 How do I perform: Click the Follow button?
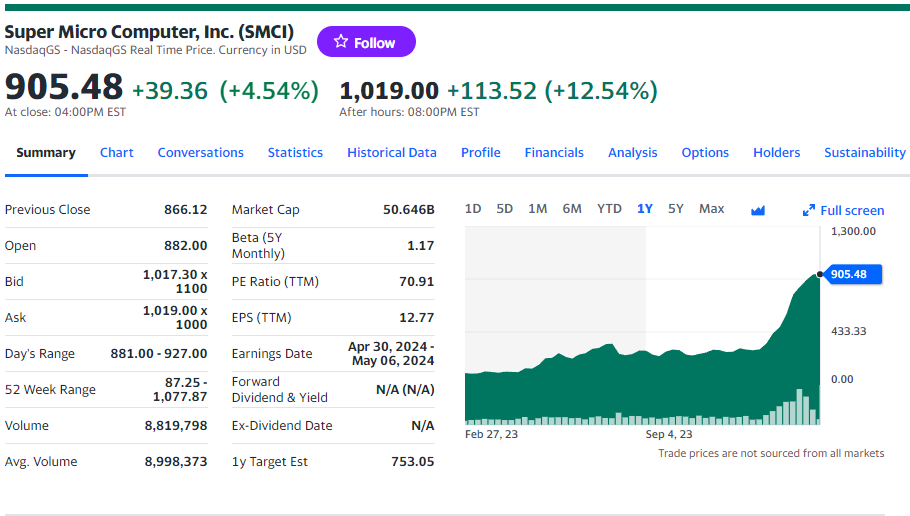pyautogui.click(x=366, y=42)
